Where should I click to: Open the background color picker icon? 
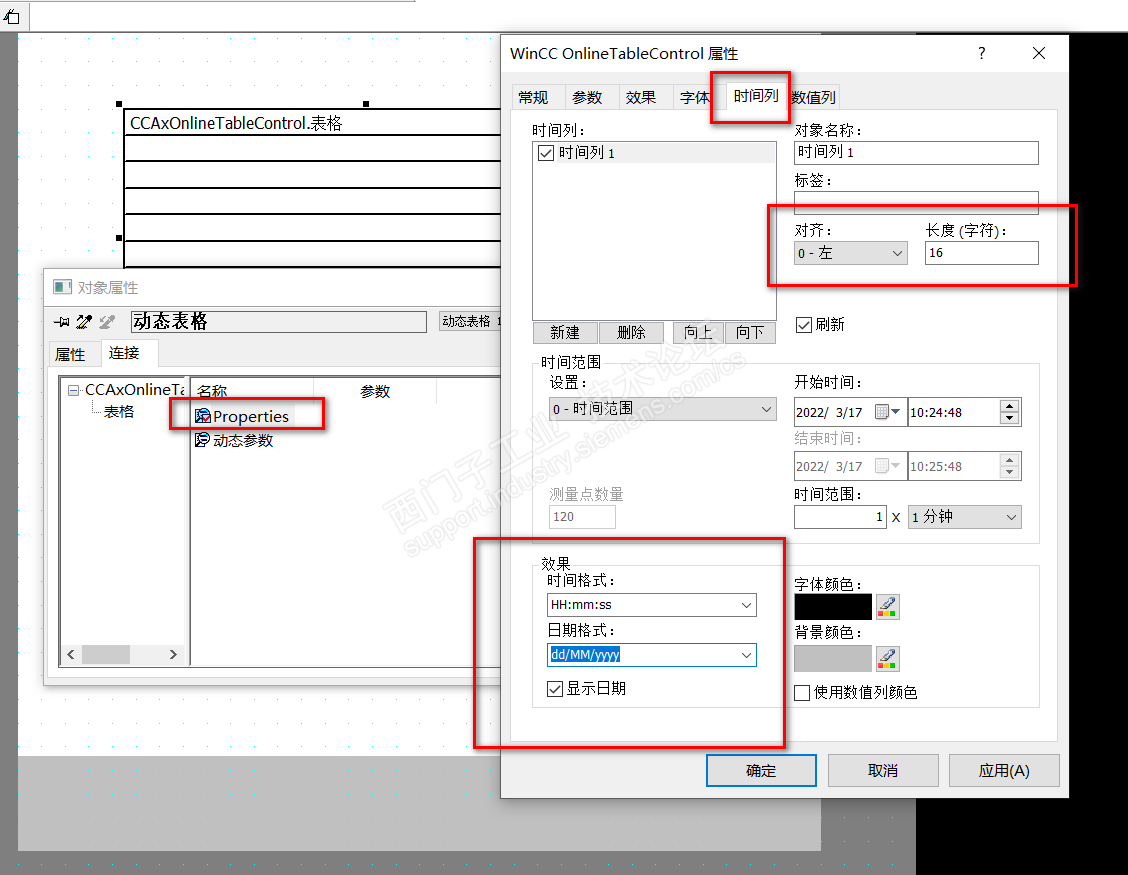click(888, 658)
